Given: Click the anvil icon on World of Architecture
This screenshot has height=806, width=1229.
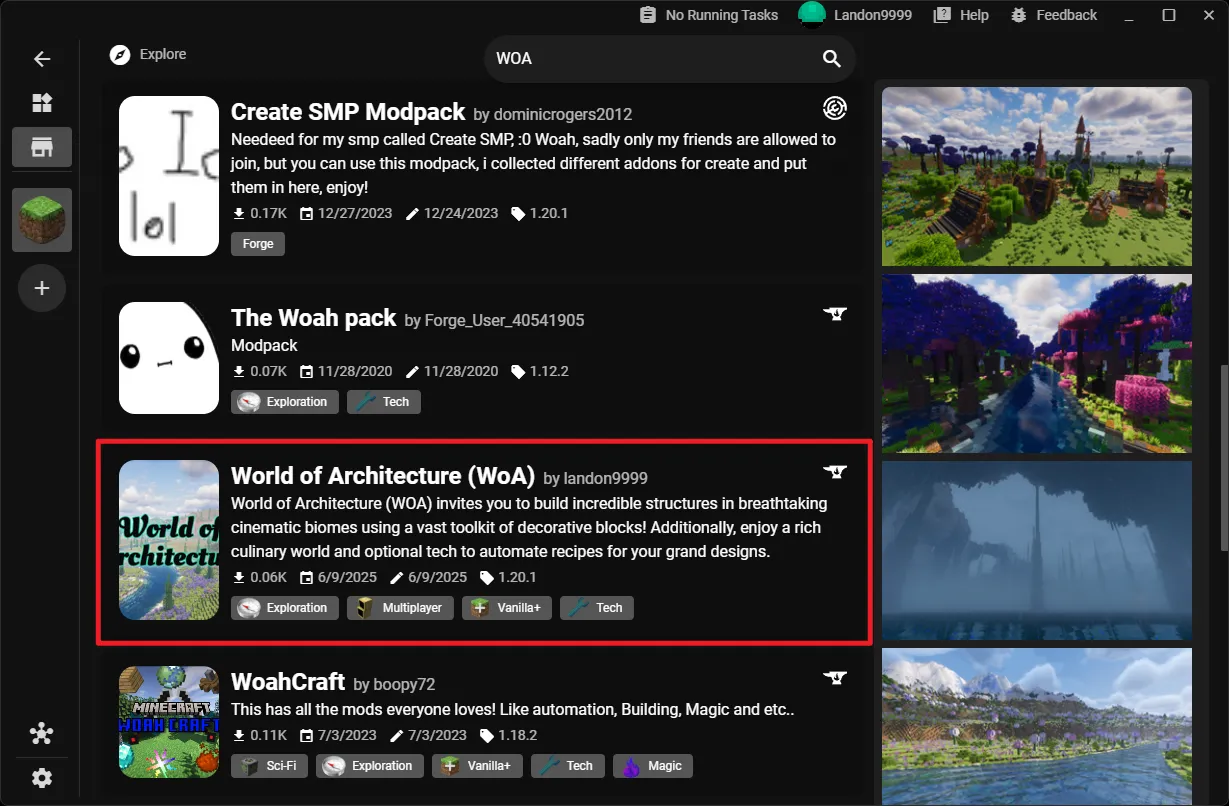Looking at the screenshot, I should tap(835, 471).
